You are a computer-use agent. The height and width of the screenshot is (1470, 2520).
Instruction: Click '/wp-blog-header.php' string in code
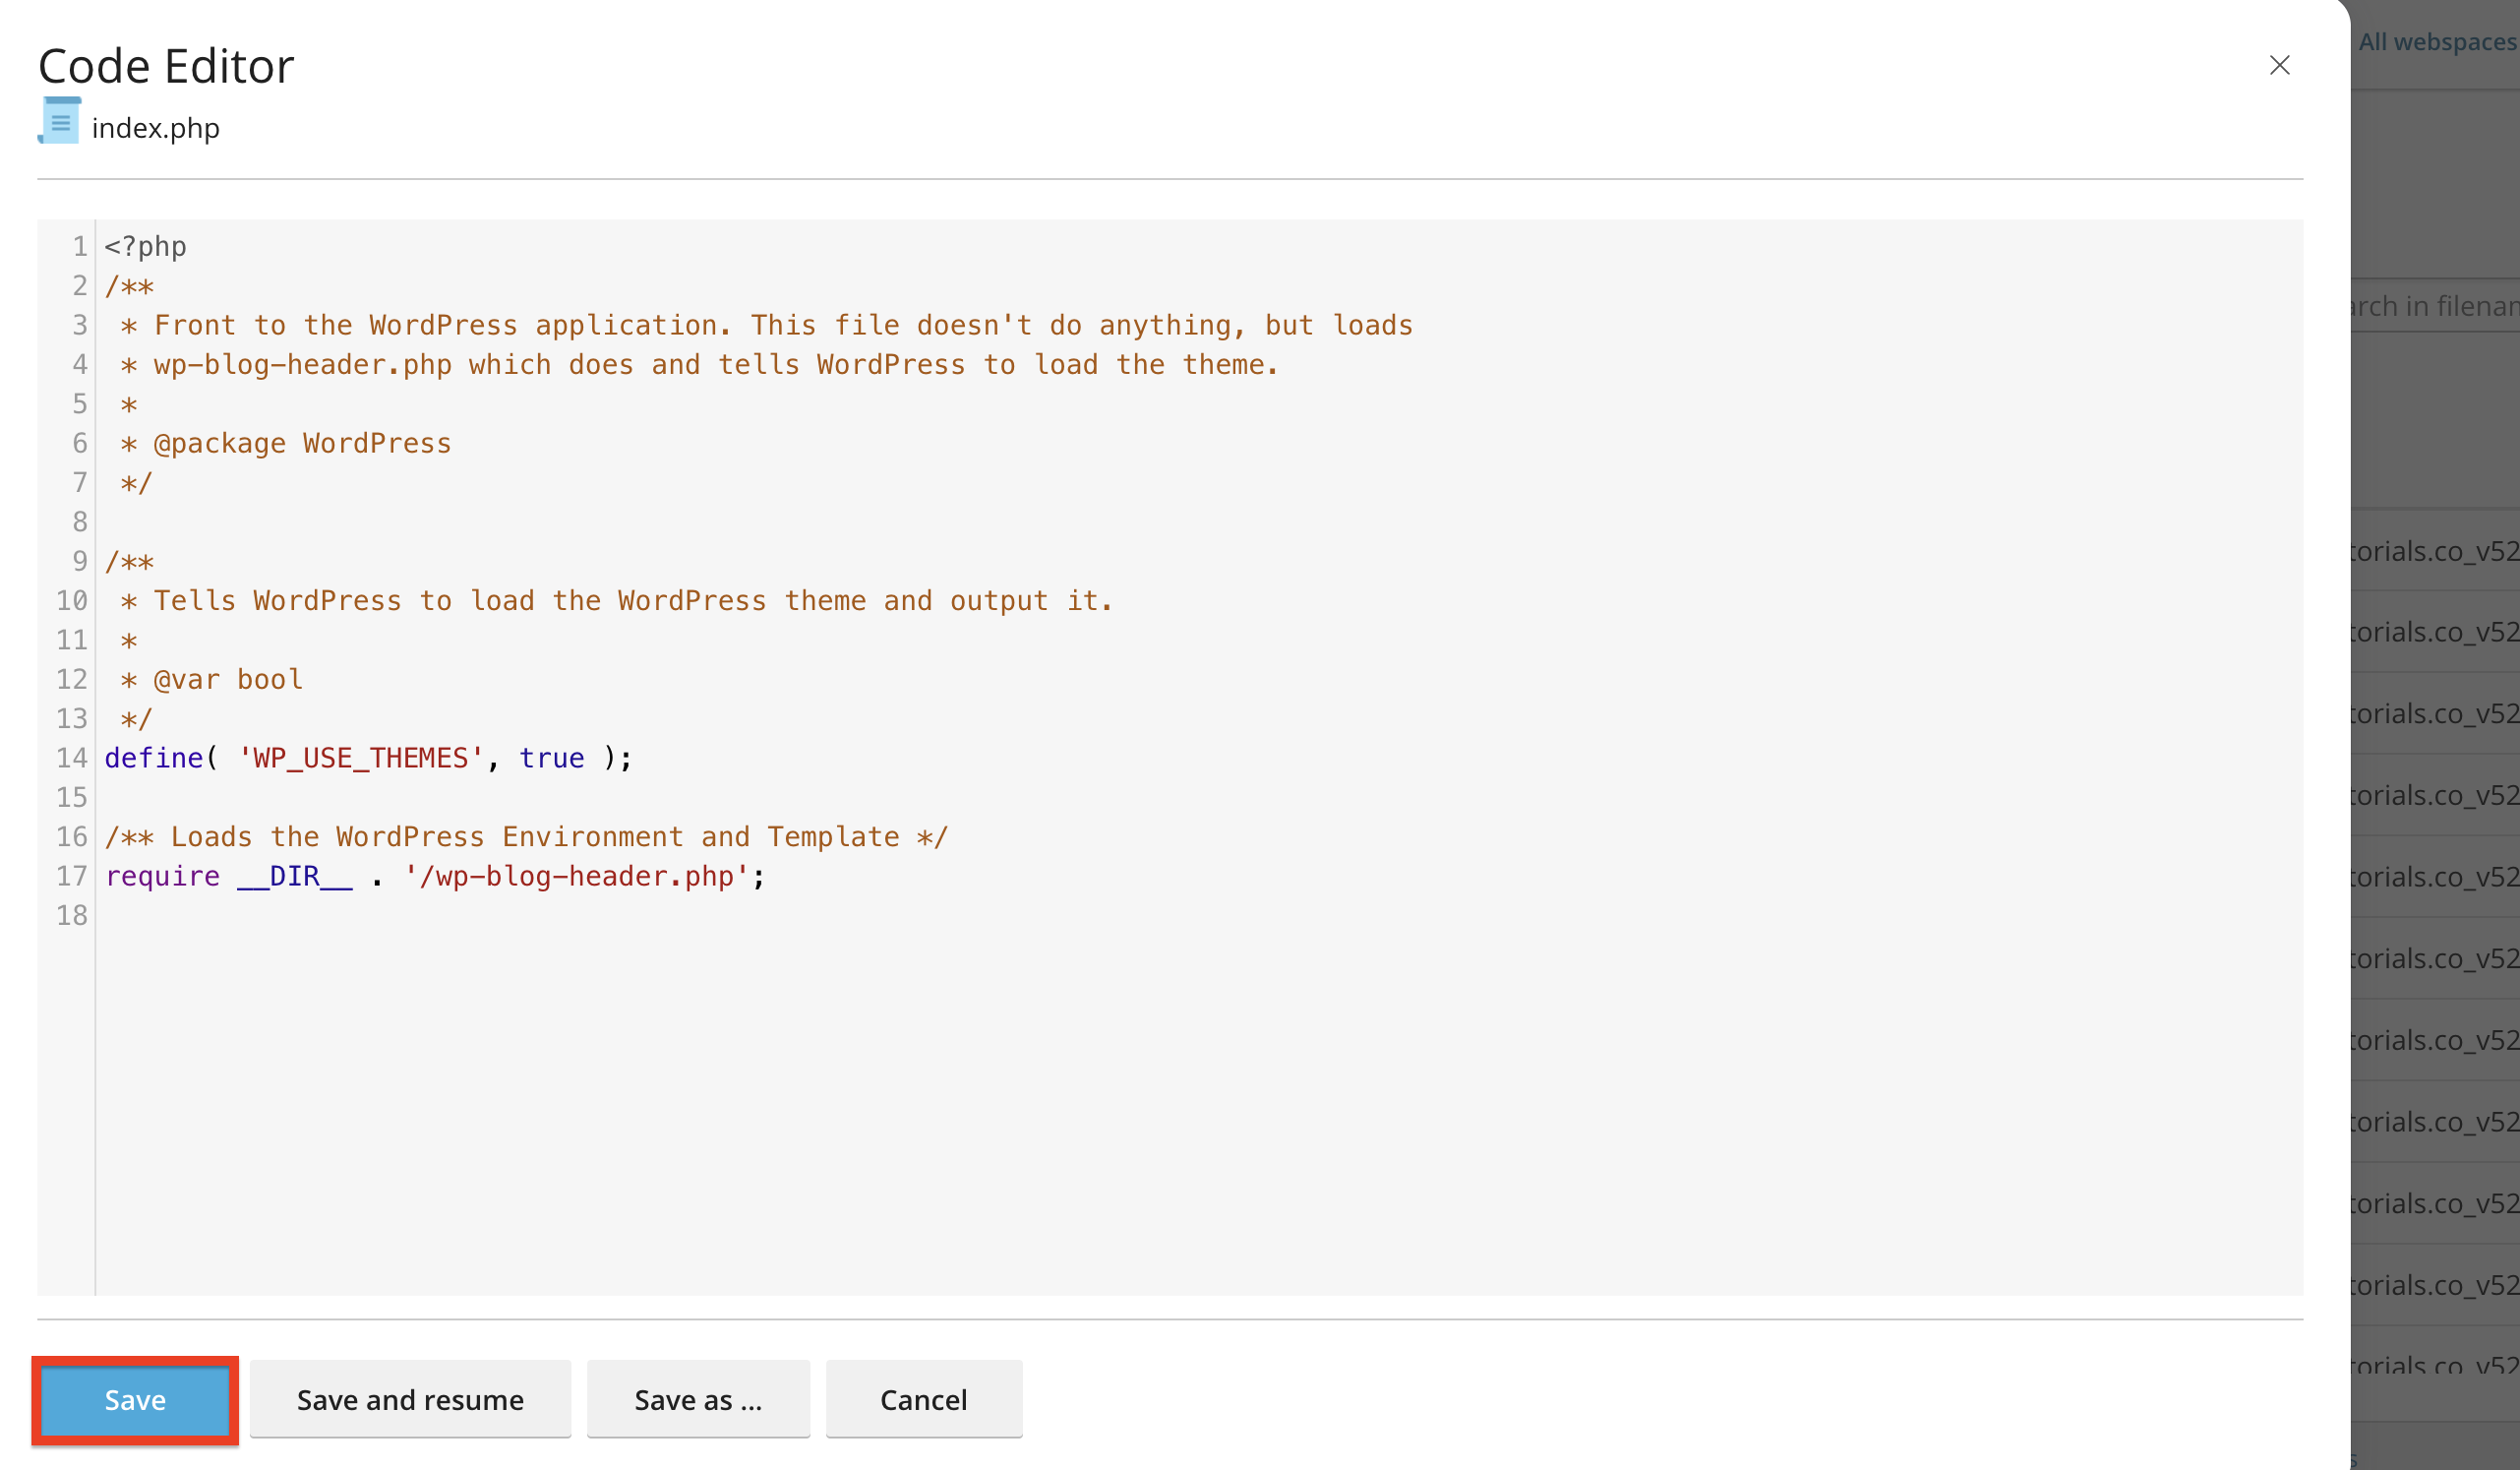576,876
